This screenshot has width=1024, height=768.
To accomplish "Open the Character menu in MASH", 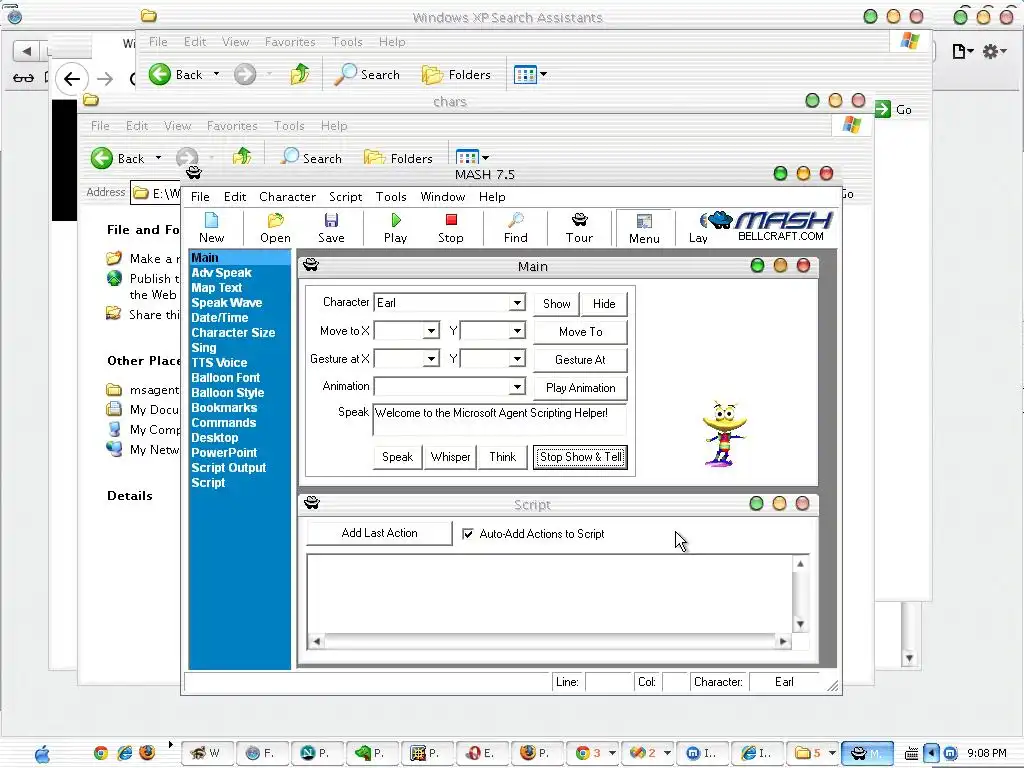I will pos(287,197).
